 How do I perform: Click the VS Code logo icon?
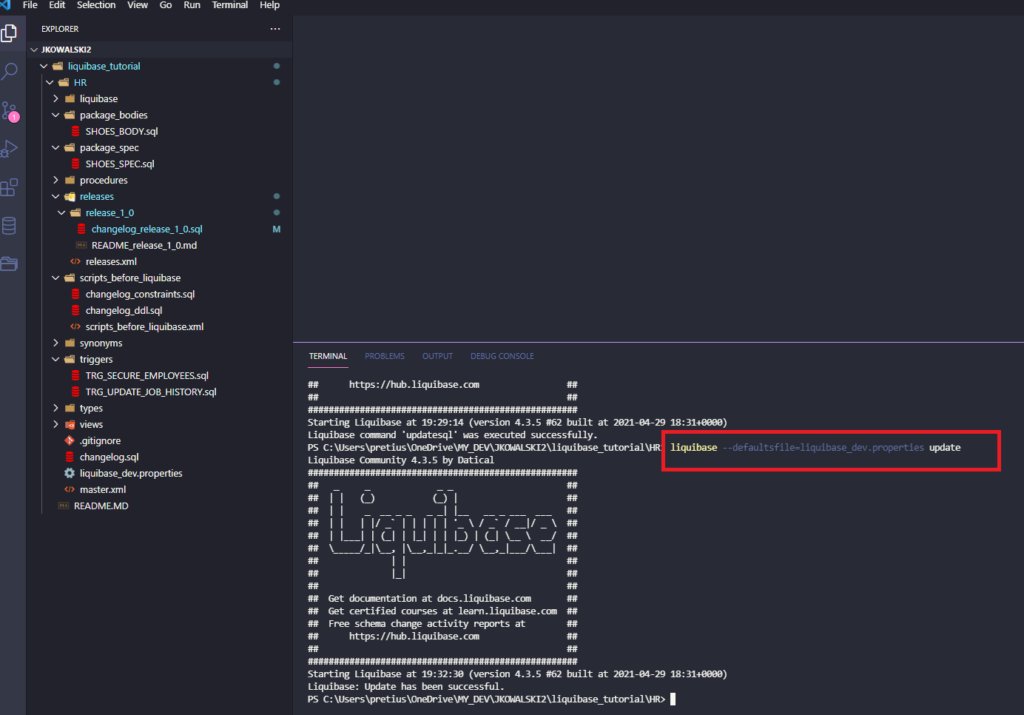(6, 5)
